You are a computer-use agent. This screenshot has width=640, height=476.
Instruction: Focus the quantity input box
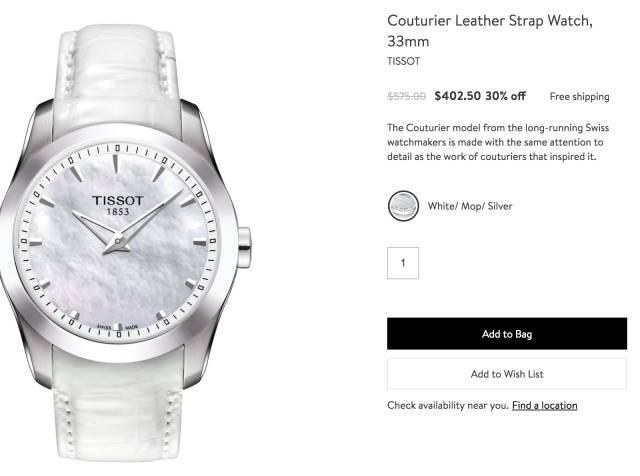[x=403, y=263]
